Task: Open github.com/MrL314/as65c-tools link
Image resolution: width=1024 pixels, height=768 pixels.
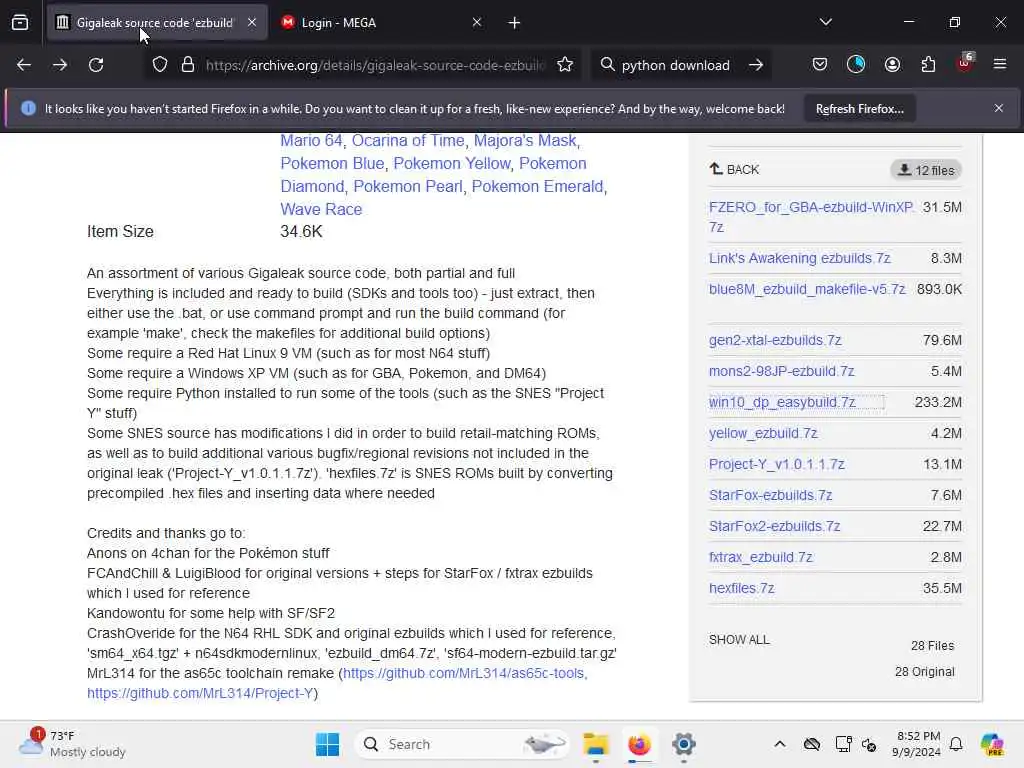Action: click(x=463, y=673)
